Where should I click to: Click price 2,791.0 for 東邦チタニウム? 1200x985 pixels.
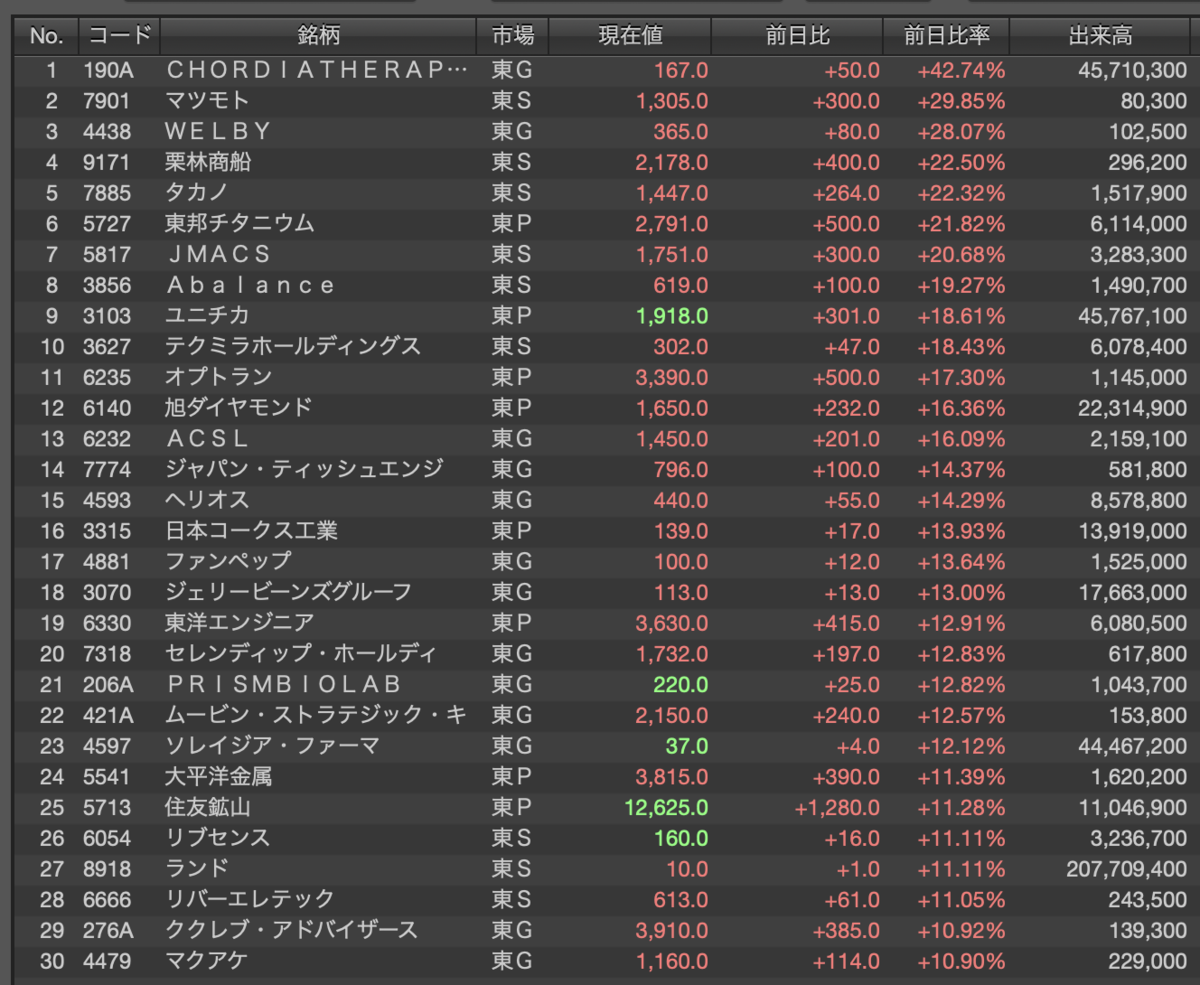click(671, 224)
